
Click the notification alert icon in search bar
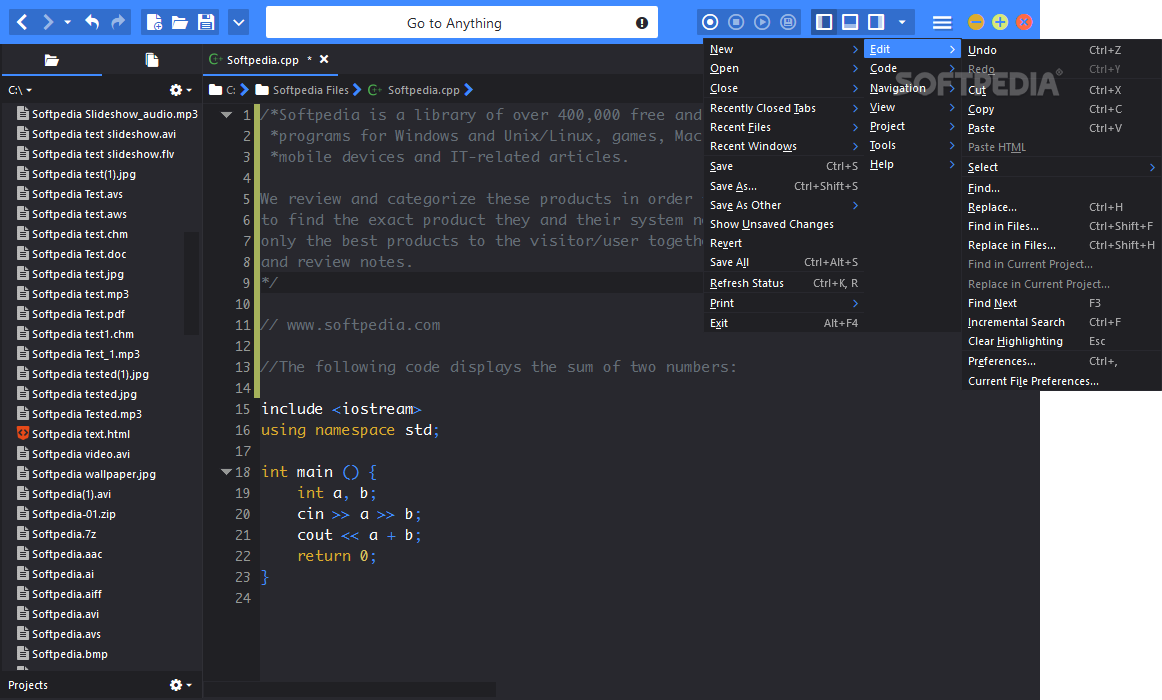click(642, 23)
